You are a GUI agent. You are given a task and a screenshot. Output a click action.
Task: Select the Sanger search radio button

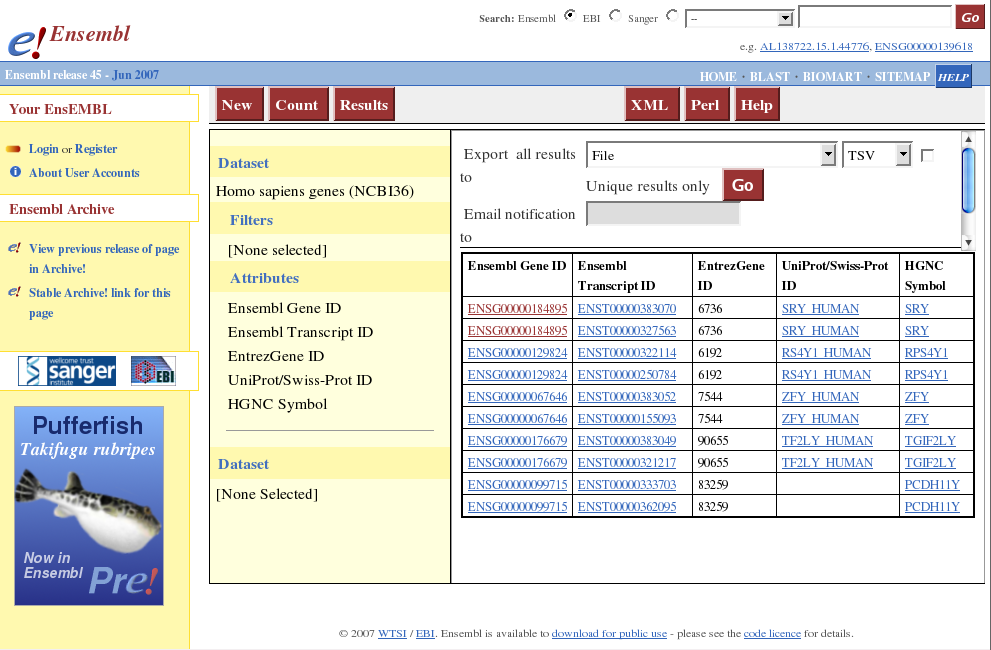671,16
